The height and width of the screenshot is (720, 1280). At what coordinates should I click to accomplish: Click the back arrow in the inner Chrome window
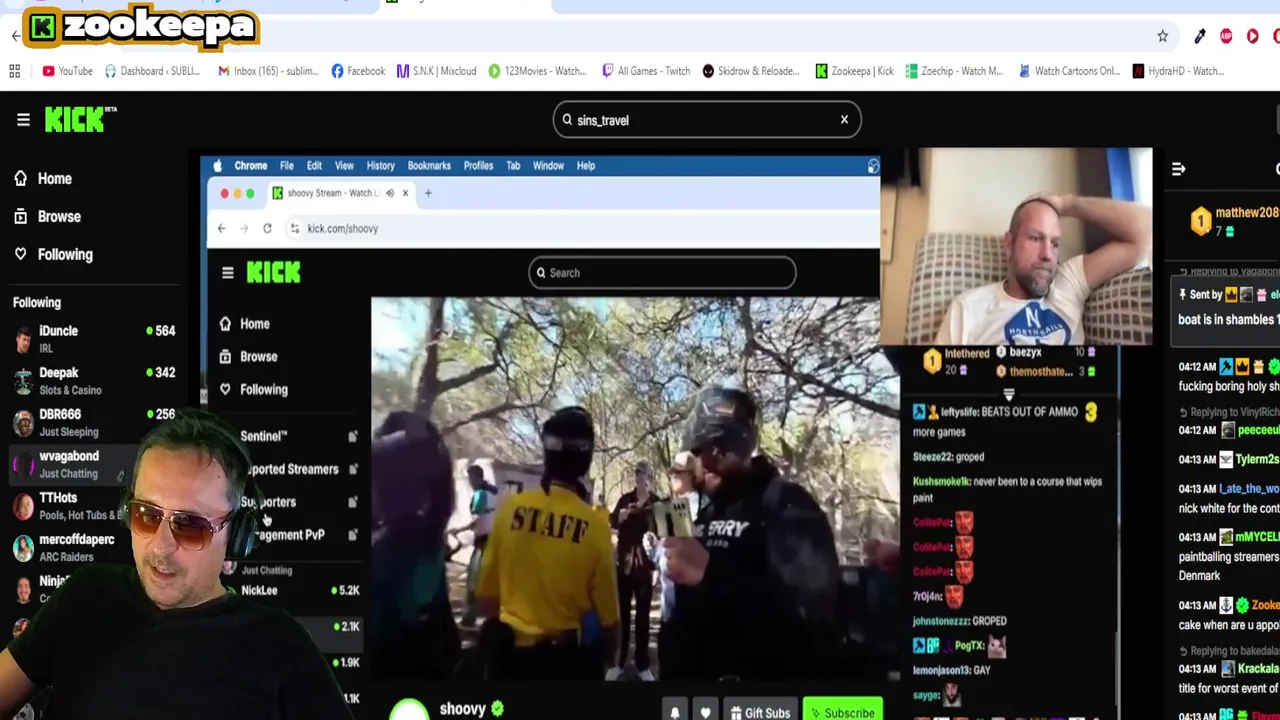click(x=221, y=229)
